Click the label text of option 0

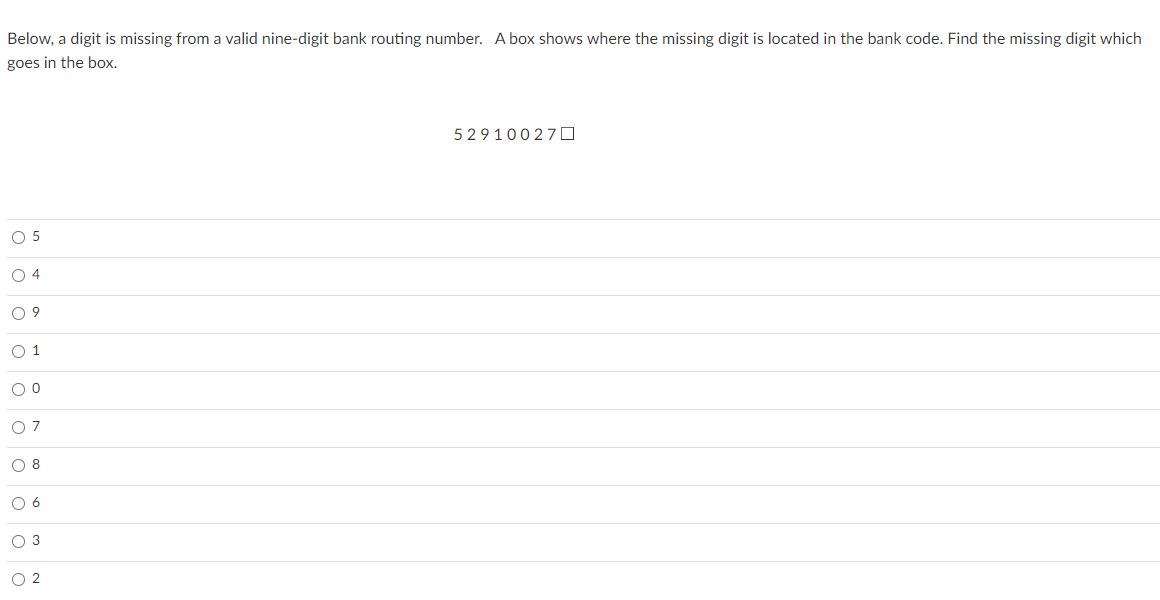tap(35, 388)
